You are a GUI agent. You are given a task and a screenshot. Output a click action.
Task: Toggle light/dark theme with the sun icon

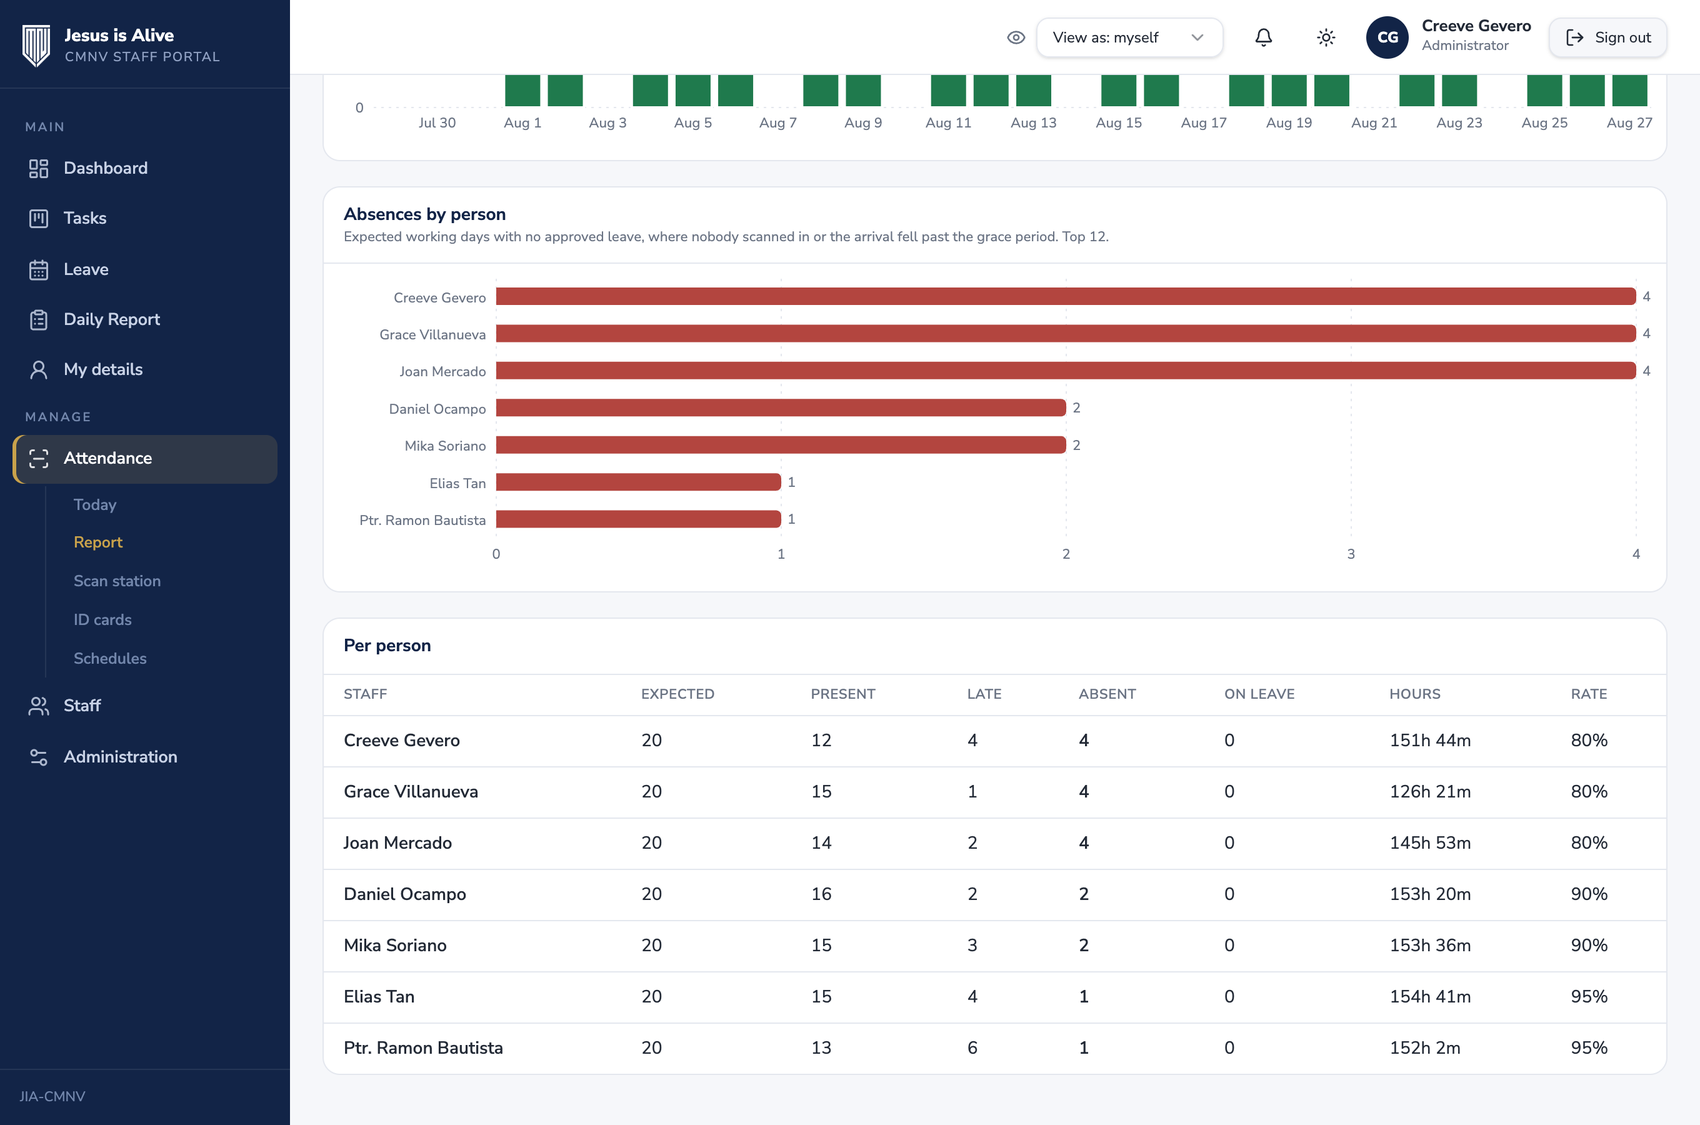1326,38
